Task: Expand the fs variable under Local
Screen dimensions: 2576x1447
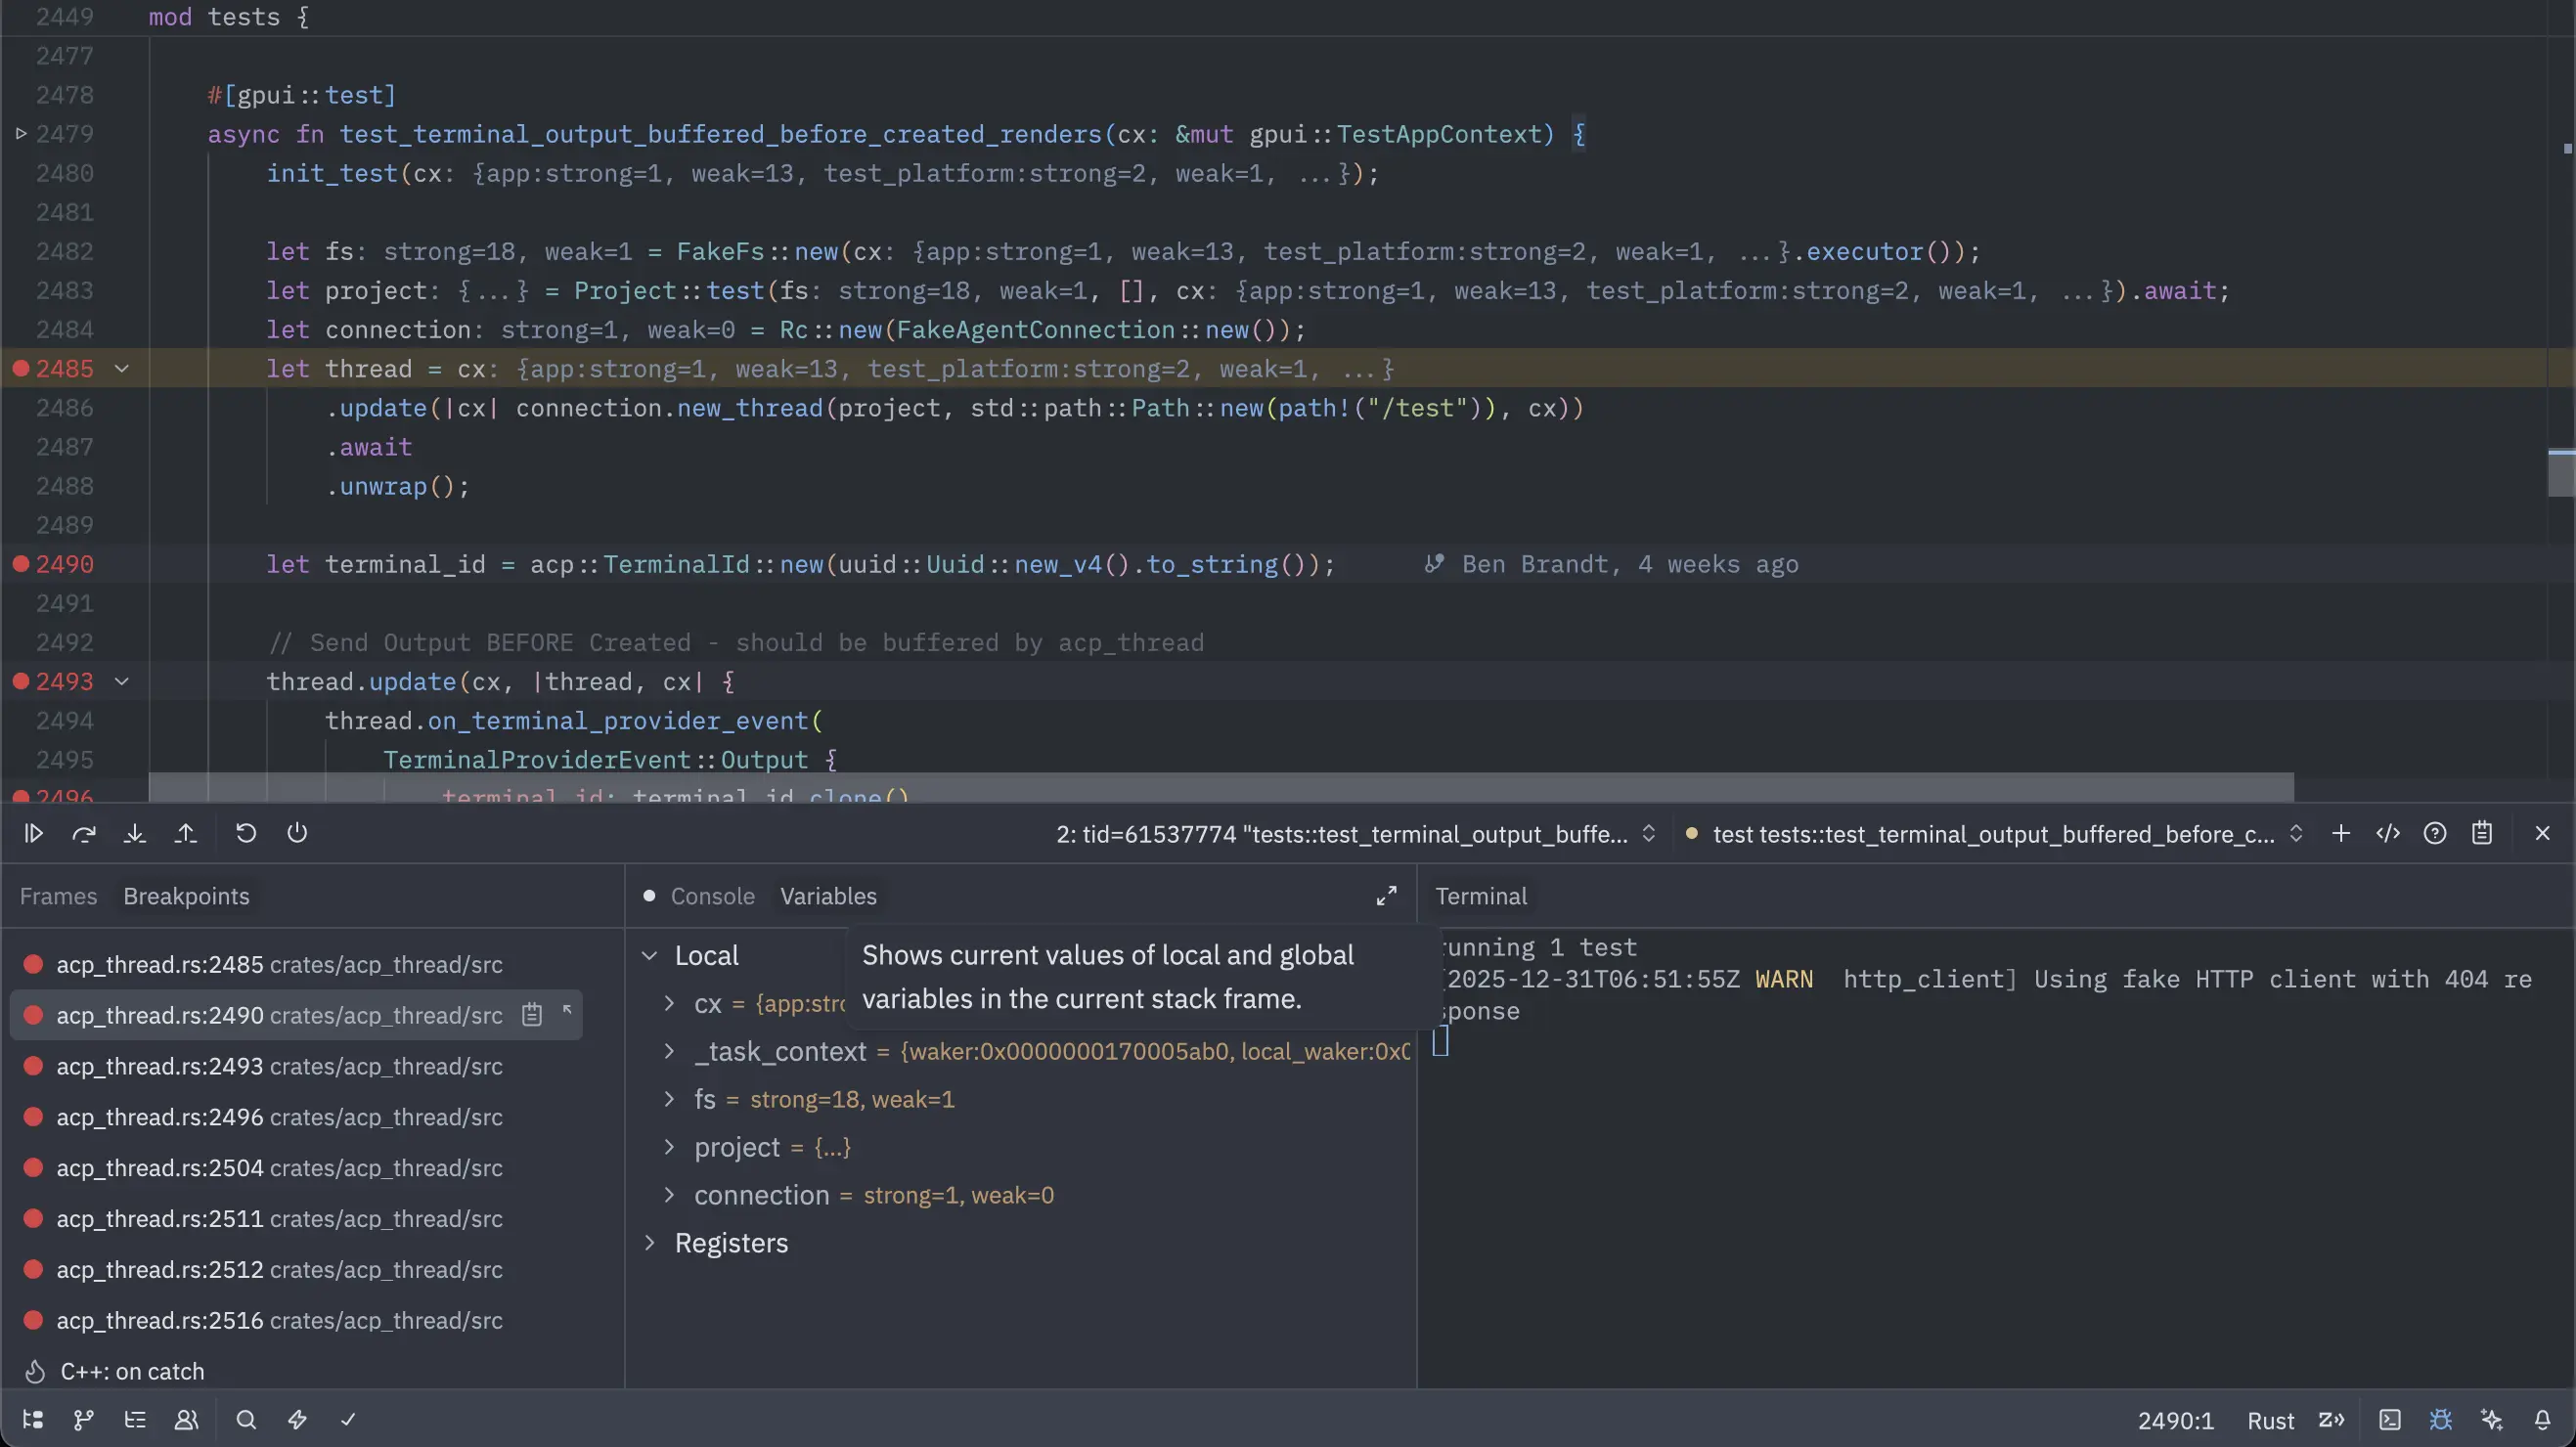Action: [670, 1099]
